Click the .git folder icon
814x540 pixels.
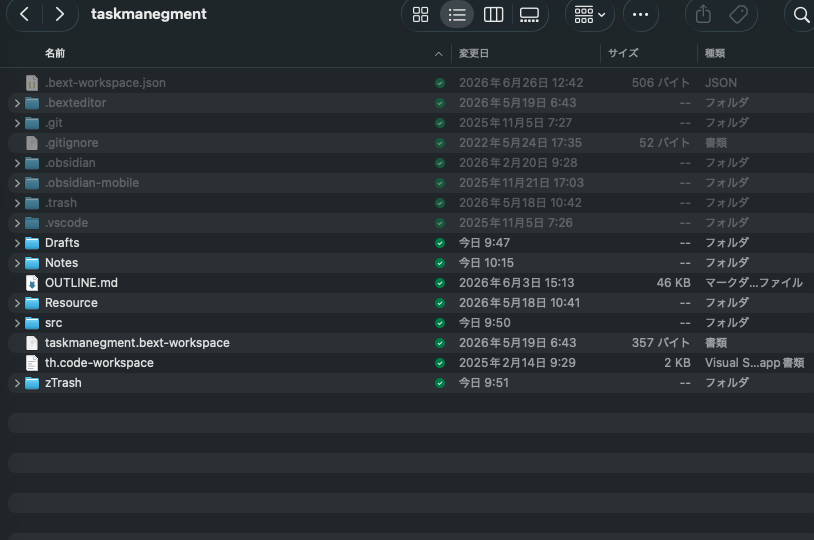[32, 123]
